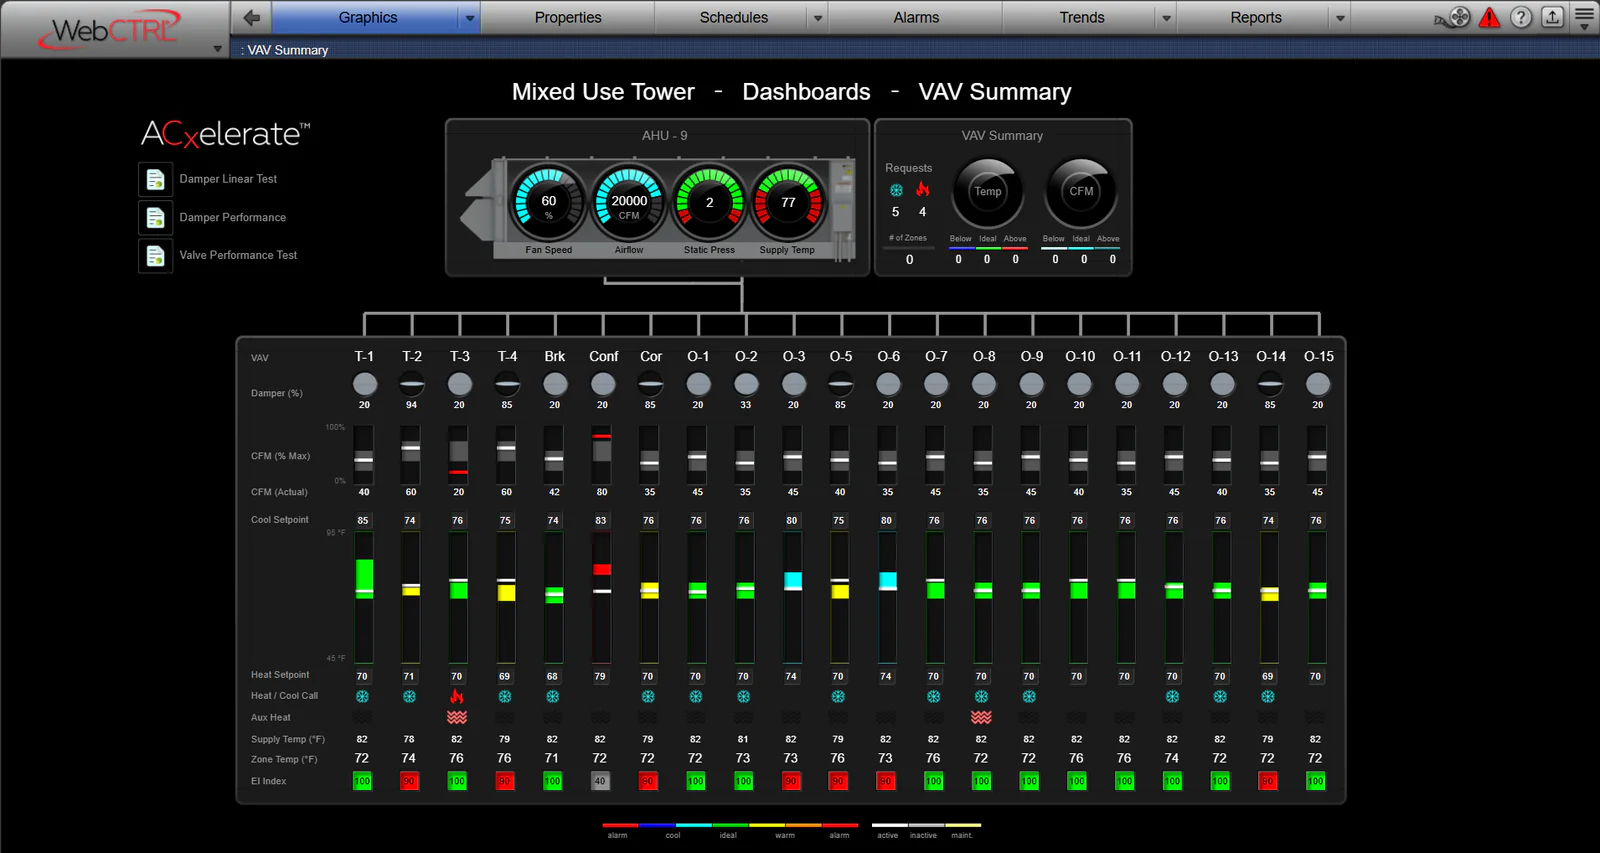Image resolution: width=1600 pixels, height=853 pixels.
Task: Open the Damper Linear Test report icon
Action: (155, 179)
